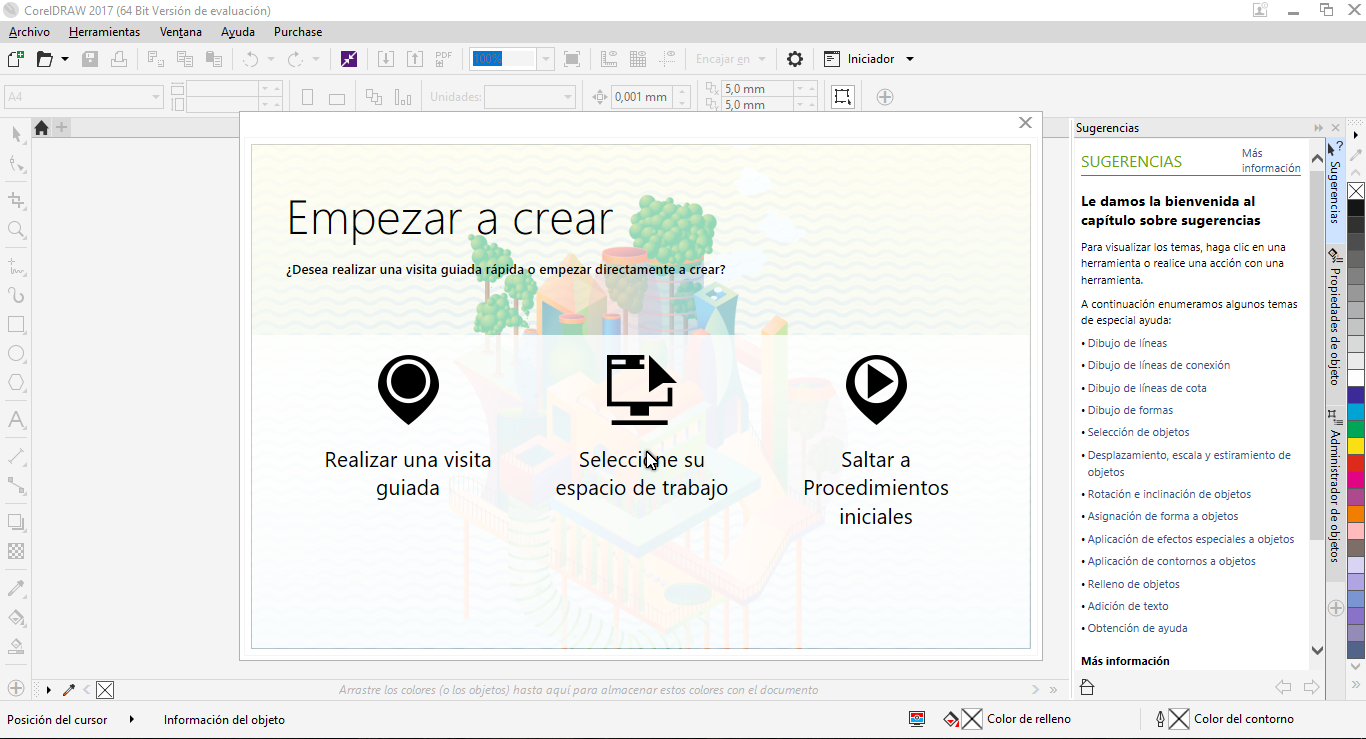Viewport: 1366px width, 739px height.
Task: Open the Encajar en dropdown
Action: [762, 59]
